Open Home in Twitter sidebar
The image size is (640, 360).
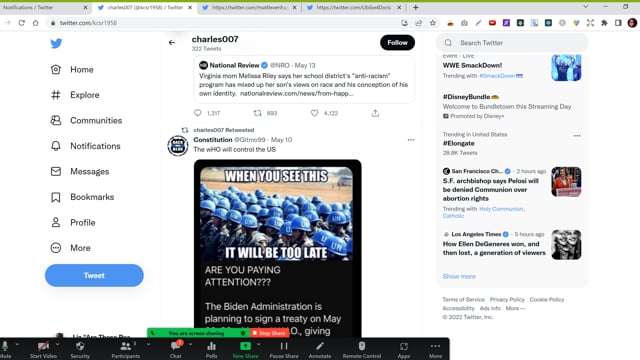tap(72, 69)
